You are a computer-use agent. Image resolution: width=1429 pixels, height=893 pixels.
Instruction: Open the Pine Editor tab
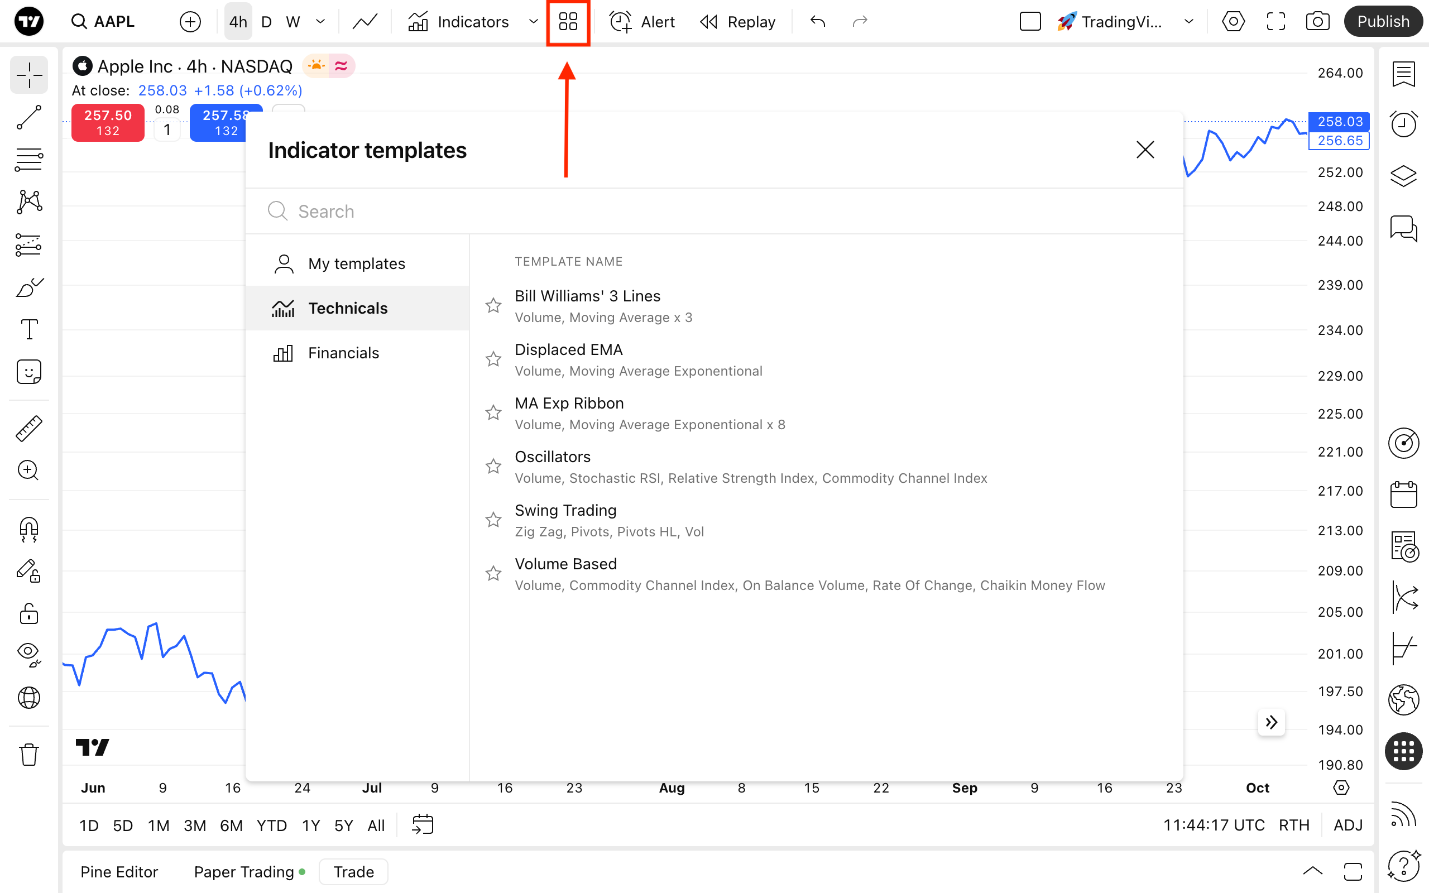(x=119, y=872)
